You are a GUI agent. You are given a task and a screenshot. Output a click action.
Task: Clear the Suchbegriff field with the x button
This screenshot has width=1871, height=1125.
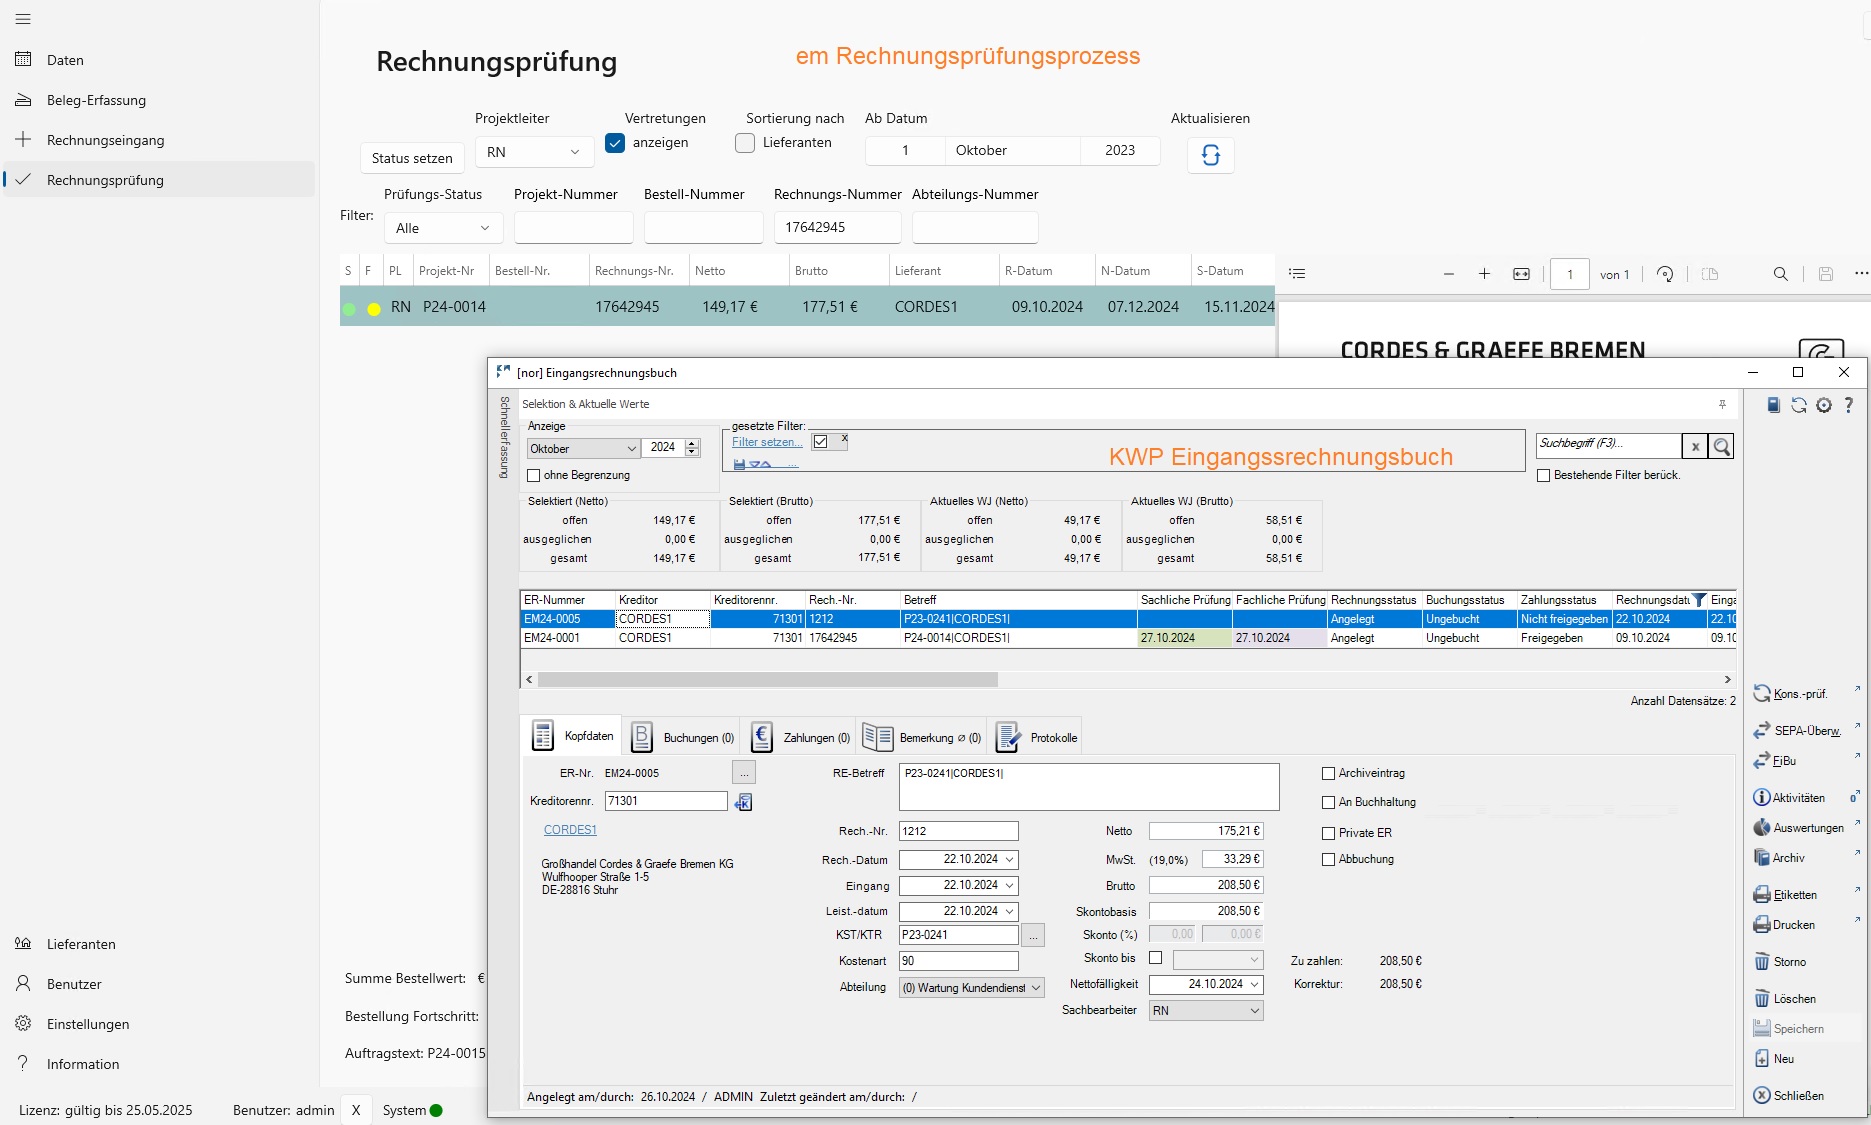(1695, 447)
